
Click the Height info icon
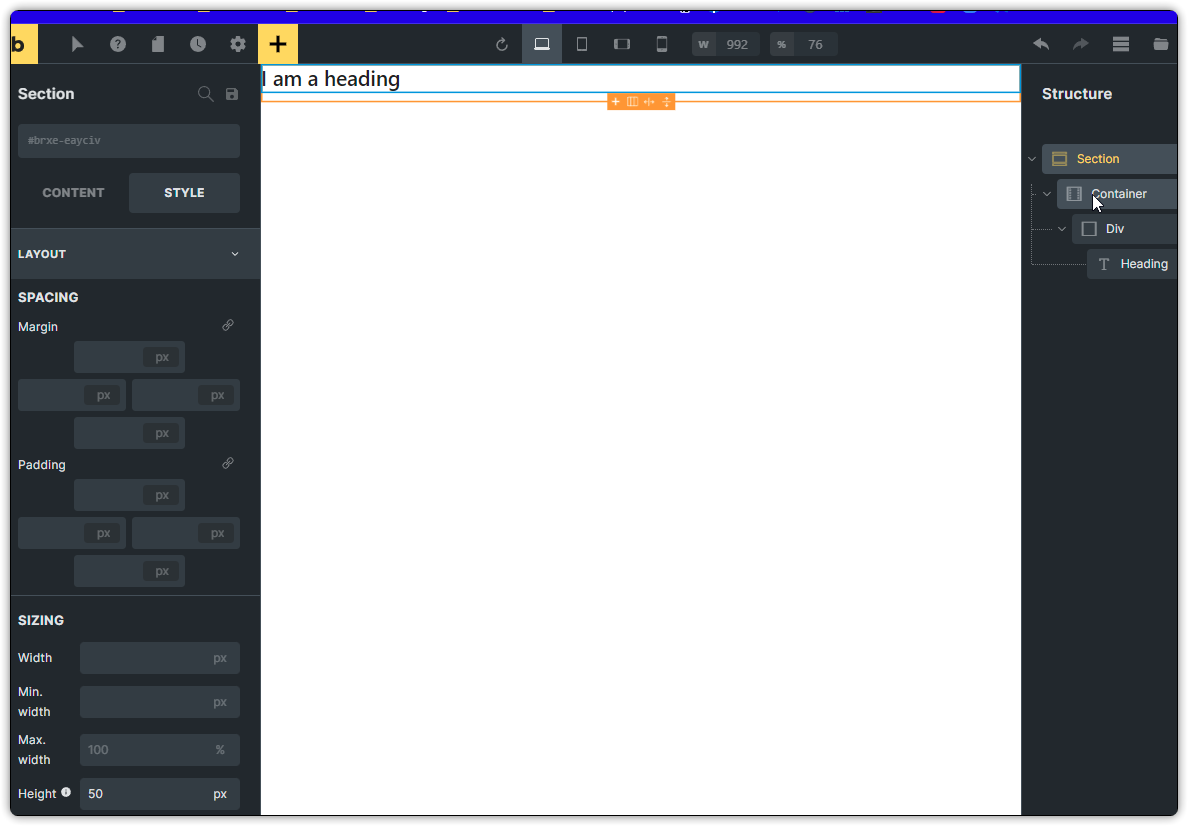66,792
